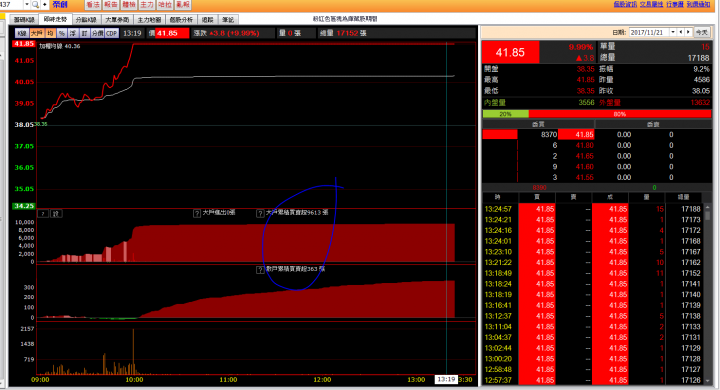Click the 38.05 previous close axis label
Image resolution: width=720 pixels, height=390 pixels.
coord(23,124)
